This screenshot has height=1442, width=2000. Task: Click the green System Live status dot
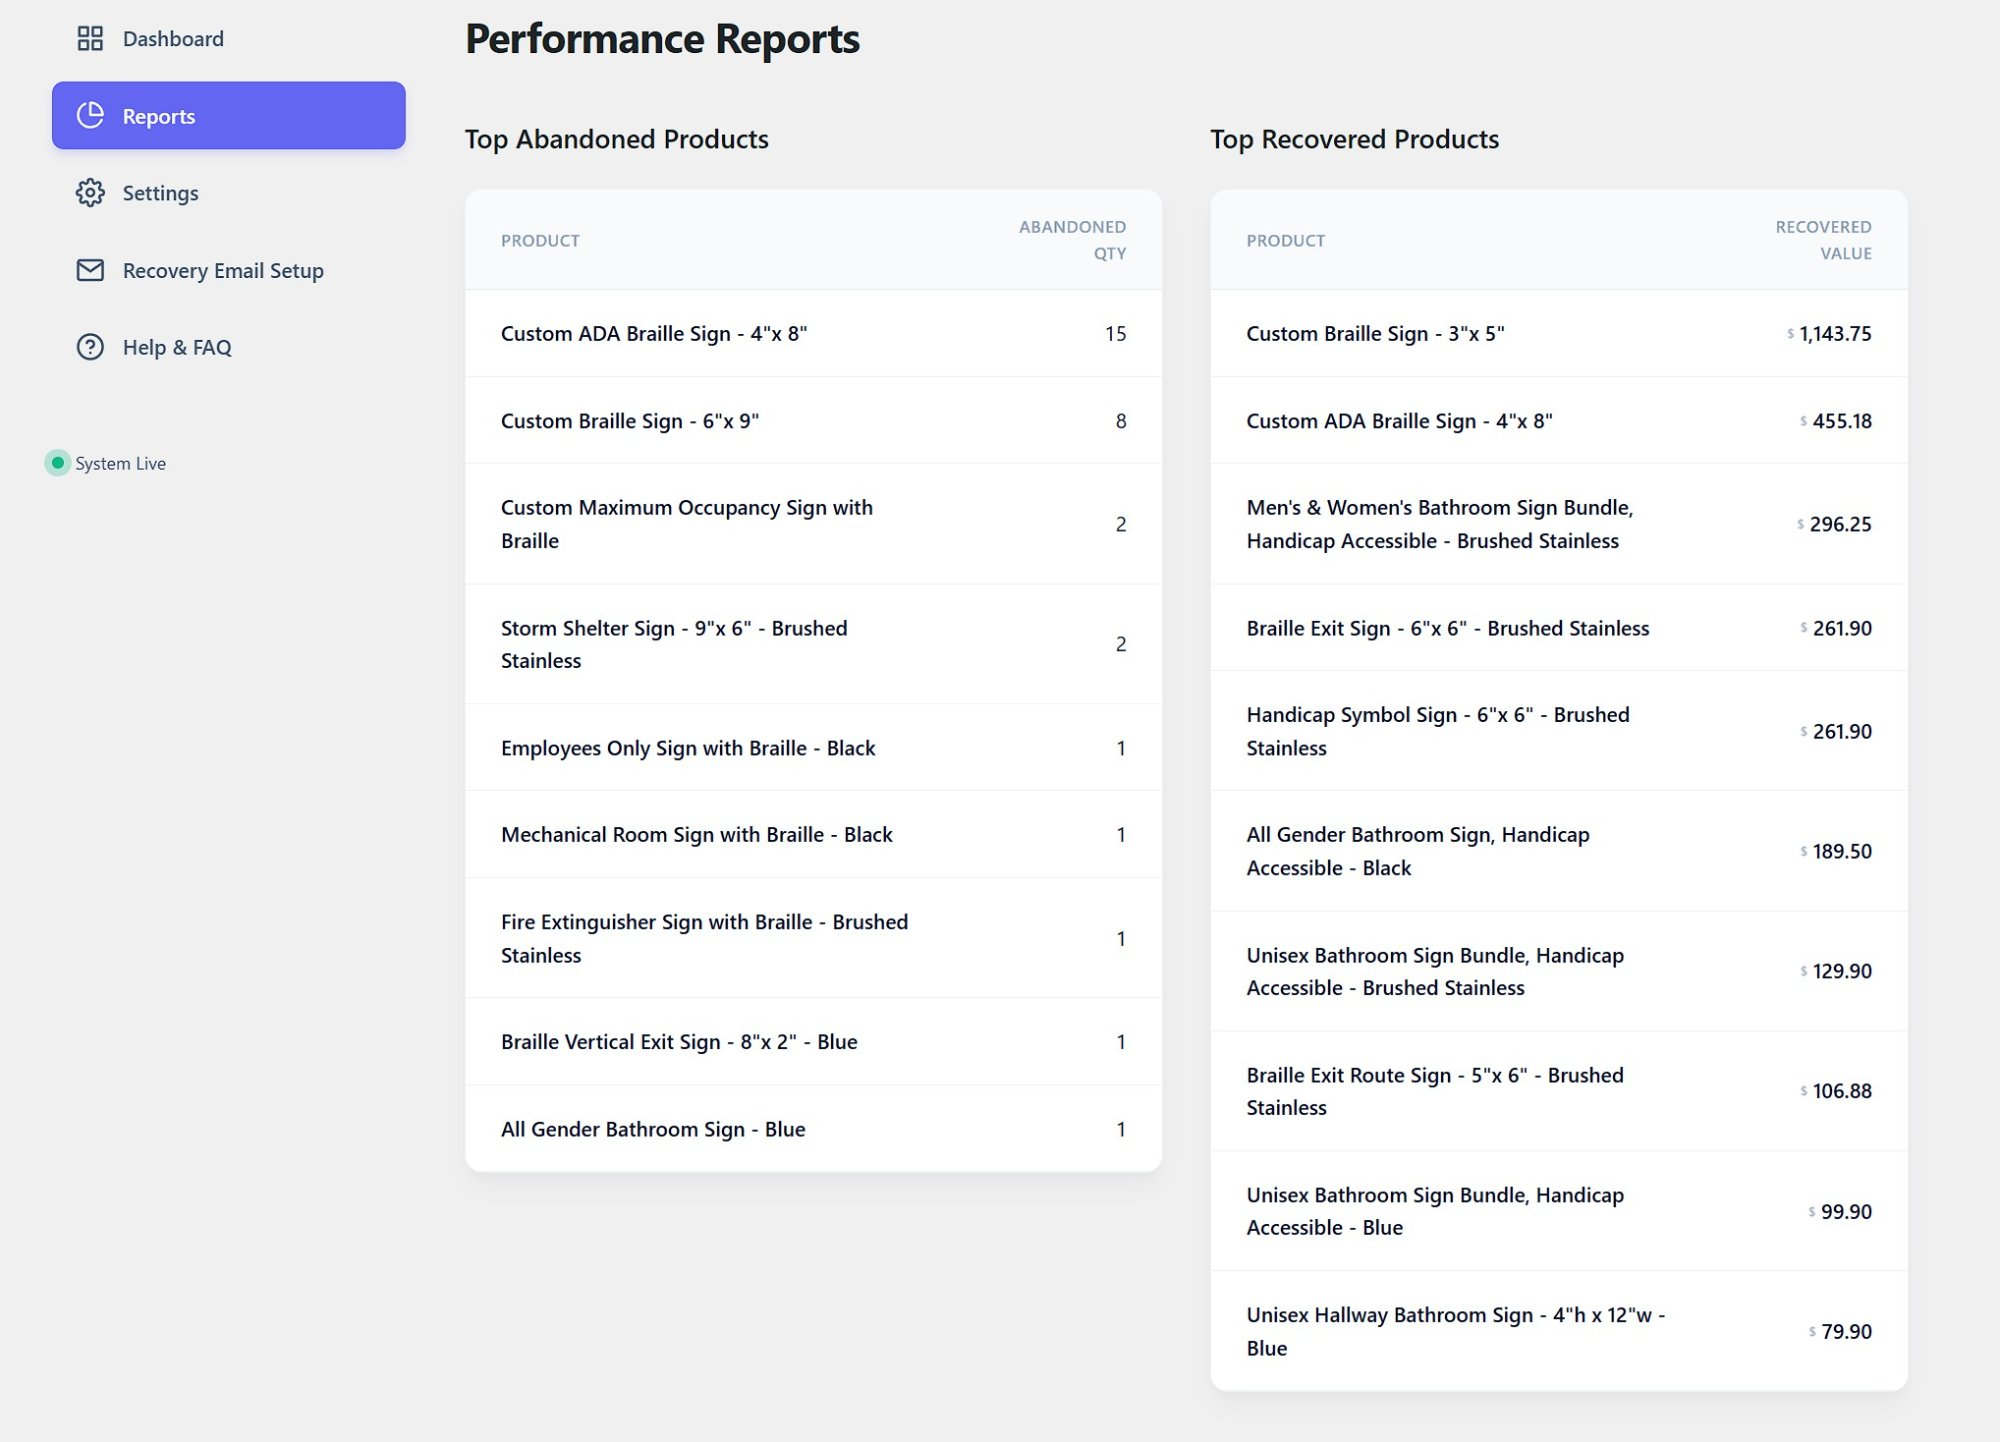(57, 462)
